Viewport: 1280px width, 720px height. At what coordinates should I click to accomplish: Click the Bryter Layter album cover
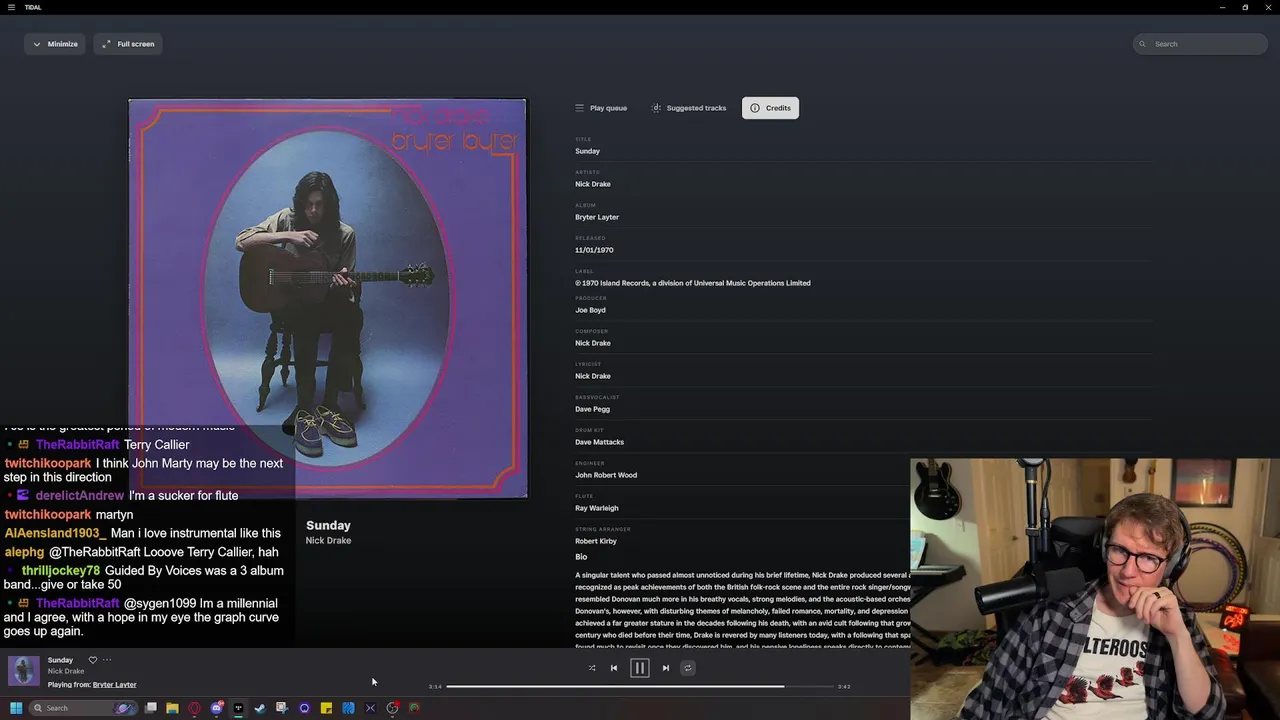327,298
